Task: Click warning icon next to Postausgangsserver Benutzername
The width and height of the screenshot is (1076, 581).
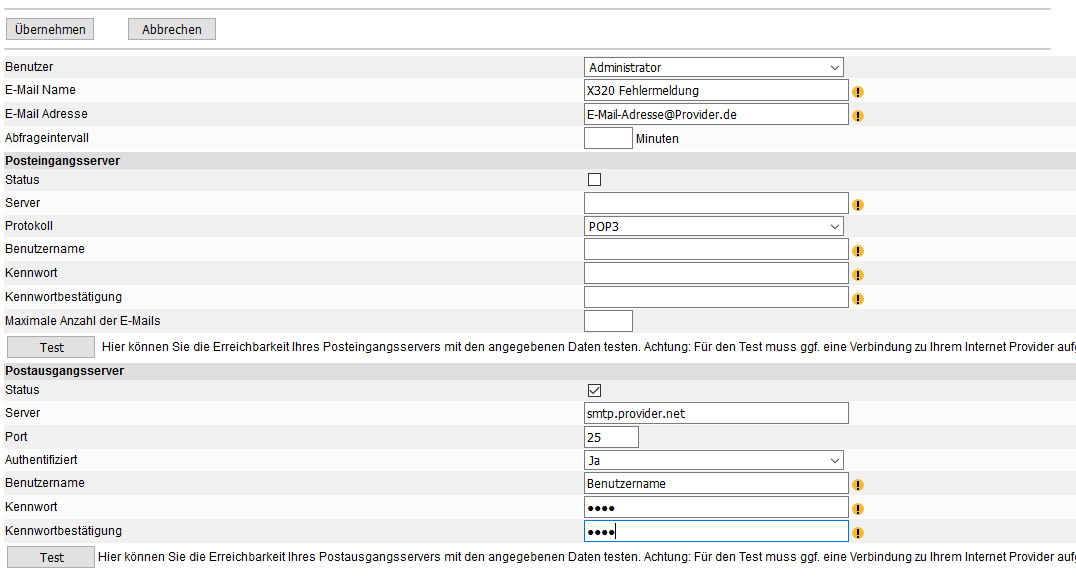Action: pyautogui.click(x=857, y=485)
